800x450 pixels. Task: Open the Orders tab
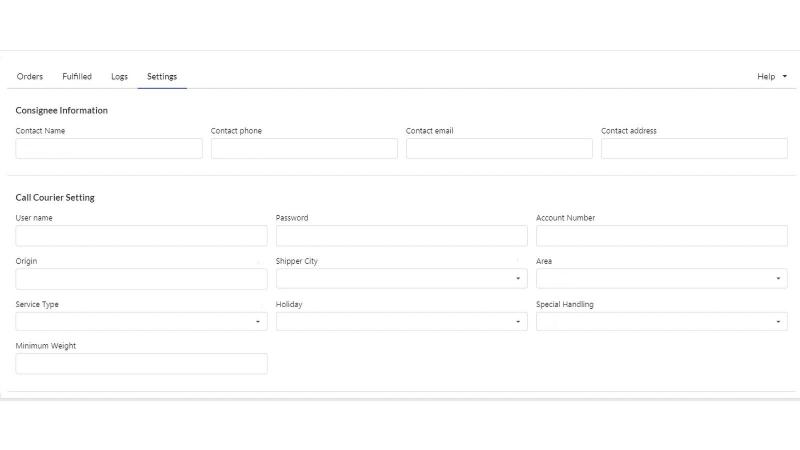click(x=30, y=77)
